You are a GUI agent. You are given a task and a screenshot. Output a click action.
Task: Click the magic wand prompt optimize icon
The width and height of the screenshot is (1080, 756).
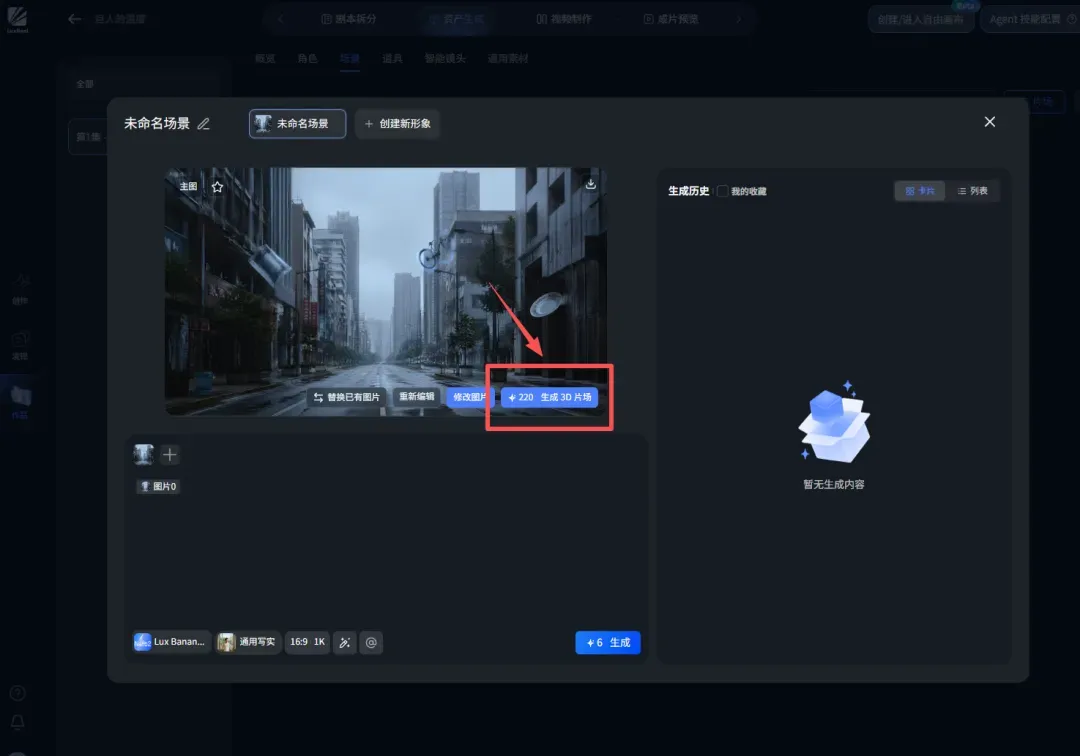pos(345,642)
